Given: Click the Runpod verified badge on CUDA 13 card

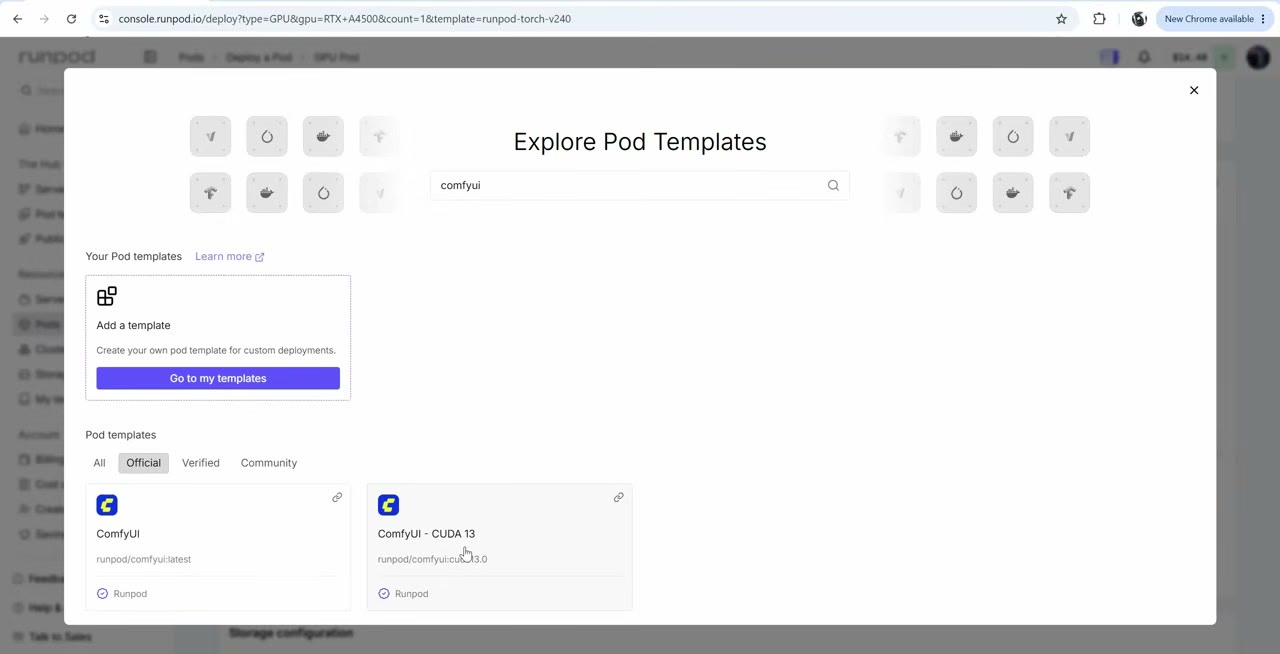Looking at the screenshot, I should point(403,594).
